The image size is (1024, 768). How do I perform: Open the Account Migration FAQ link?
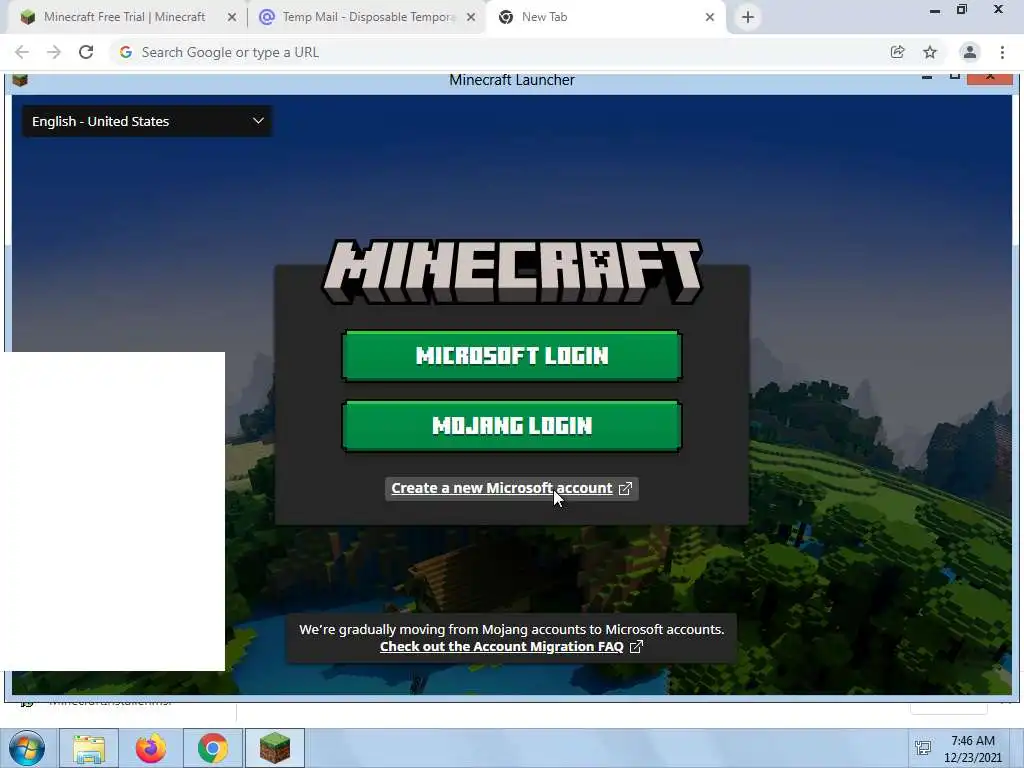502,647
